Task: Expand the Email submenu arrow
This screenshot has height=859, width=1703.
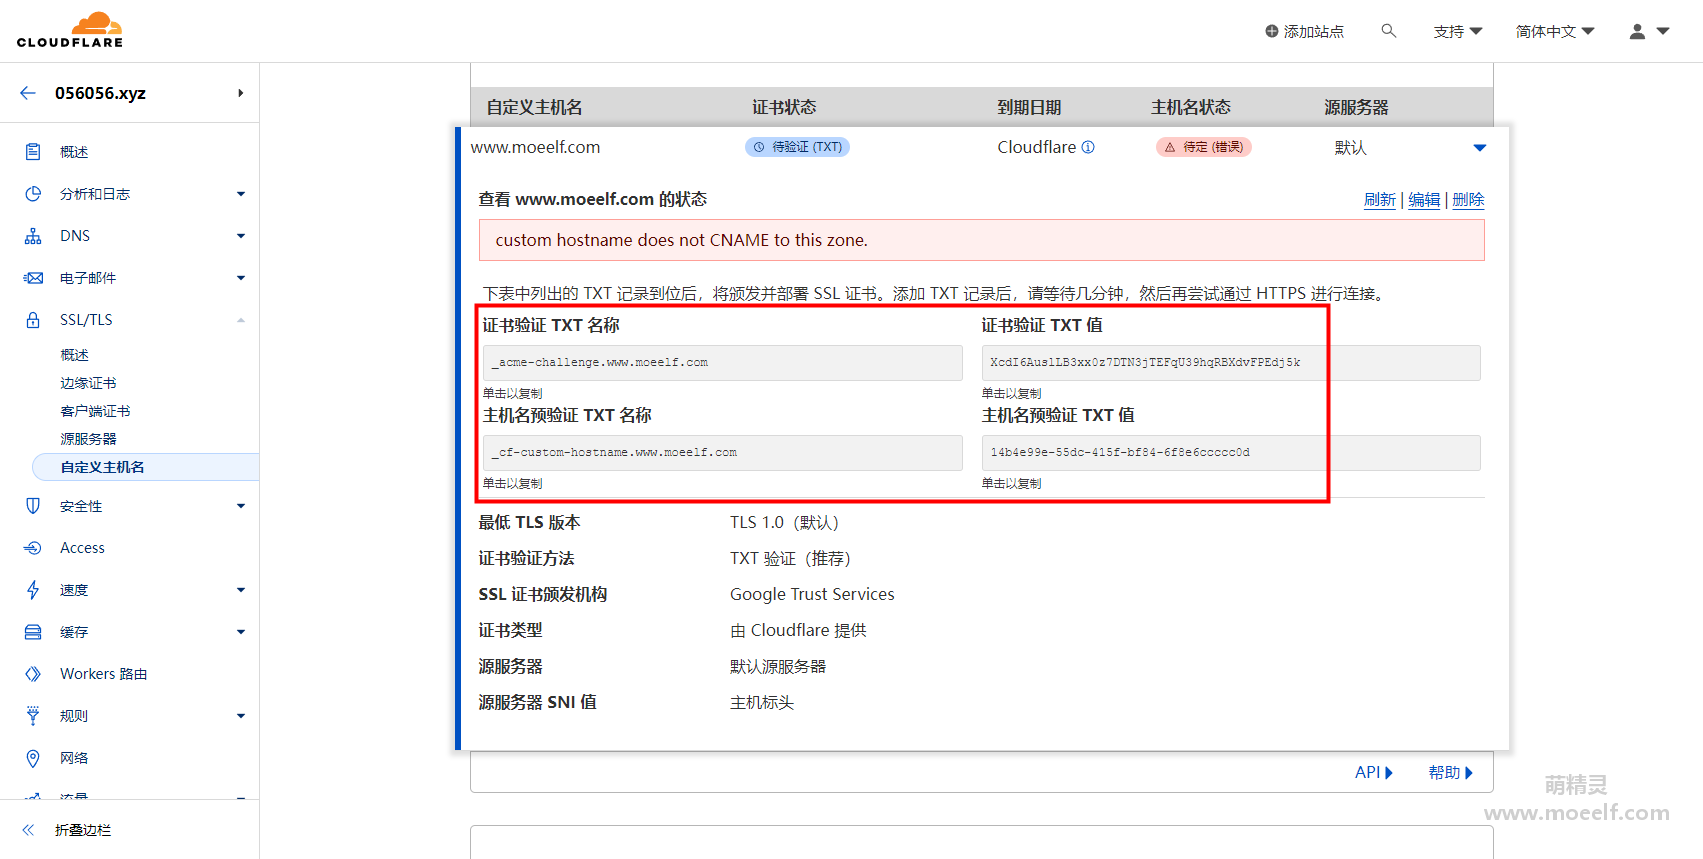Action: pos(241,278)
